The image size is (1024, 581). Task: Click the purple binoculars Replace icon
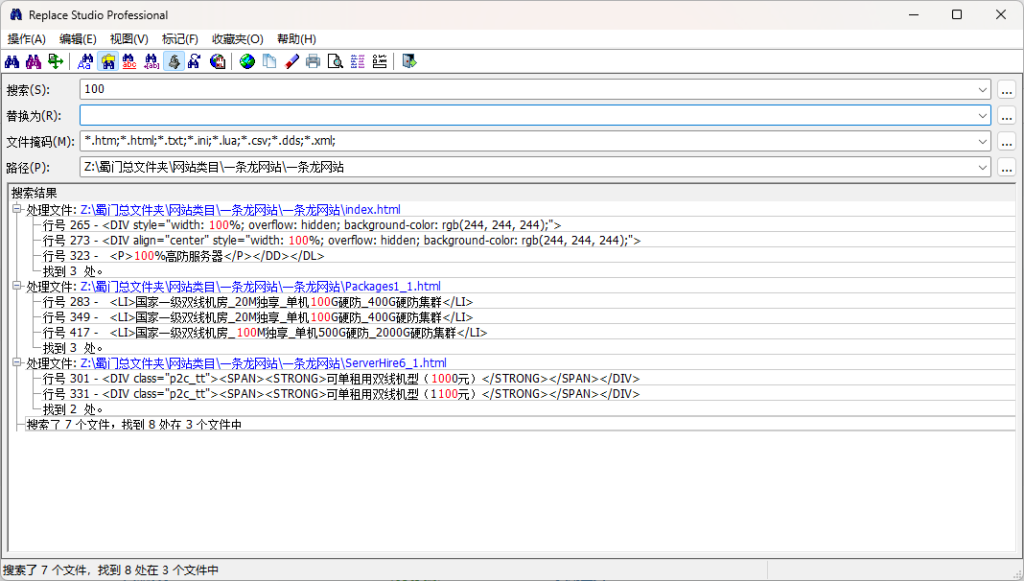click(33, 61)
